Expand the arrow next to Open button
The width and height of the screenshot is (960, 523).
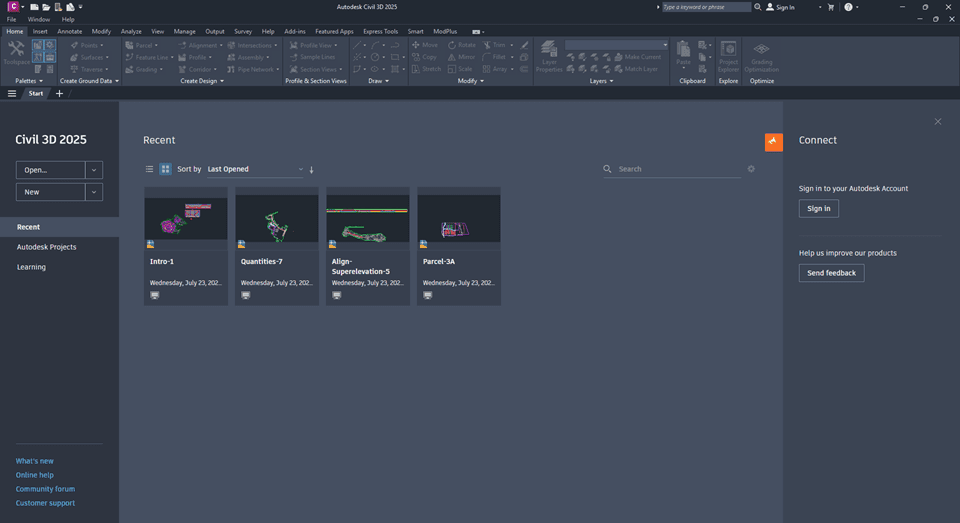[x=94, y=170]
